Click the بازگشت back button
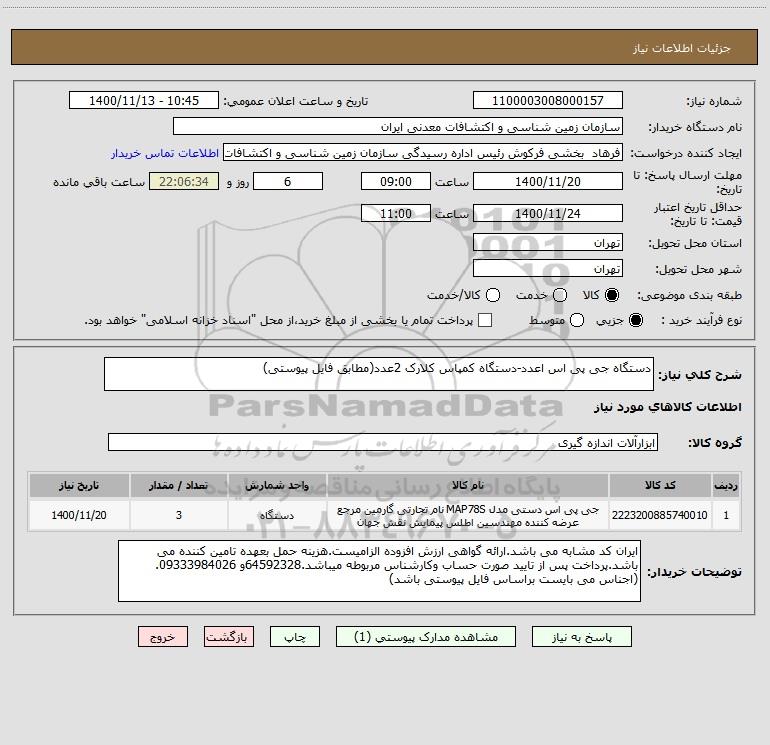The width and height of the screenshot is (770, 745). click(229, 637)
